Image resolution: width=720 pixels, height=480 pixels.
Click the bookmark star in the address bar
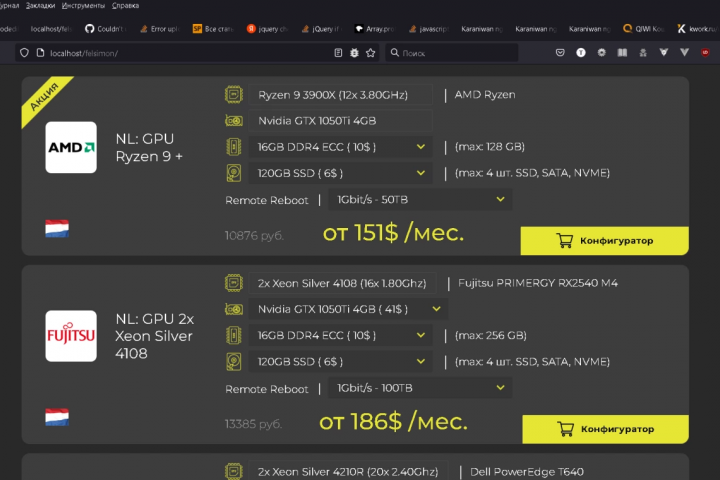coord(371,52)
